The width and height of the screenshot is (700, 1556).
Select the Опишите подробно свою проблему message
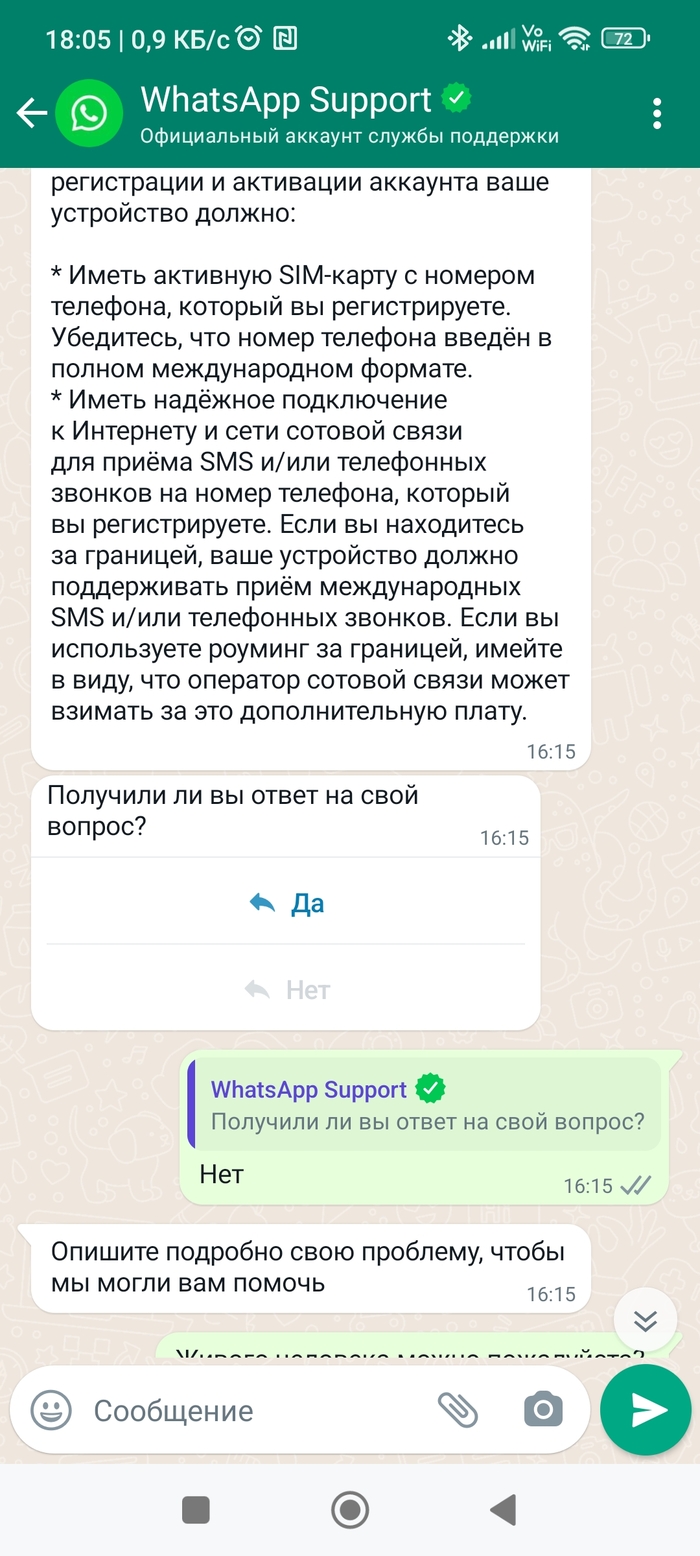pyautogui.click(x=310, y=1267)
